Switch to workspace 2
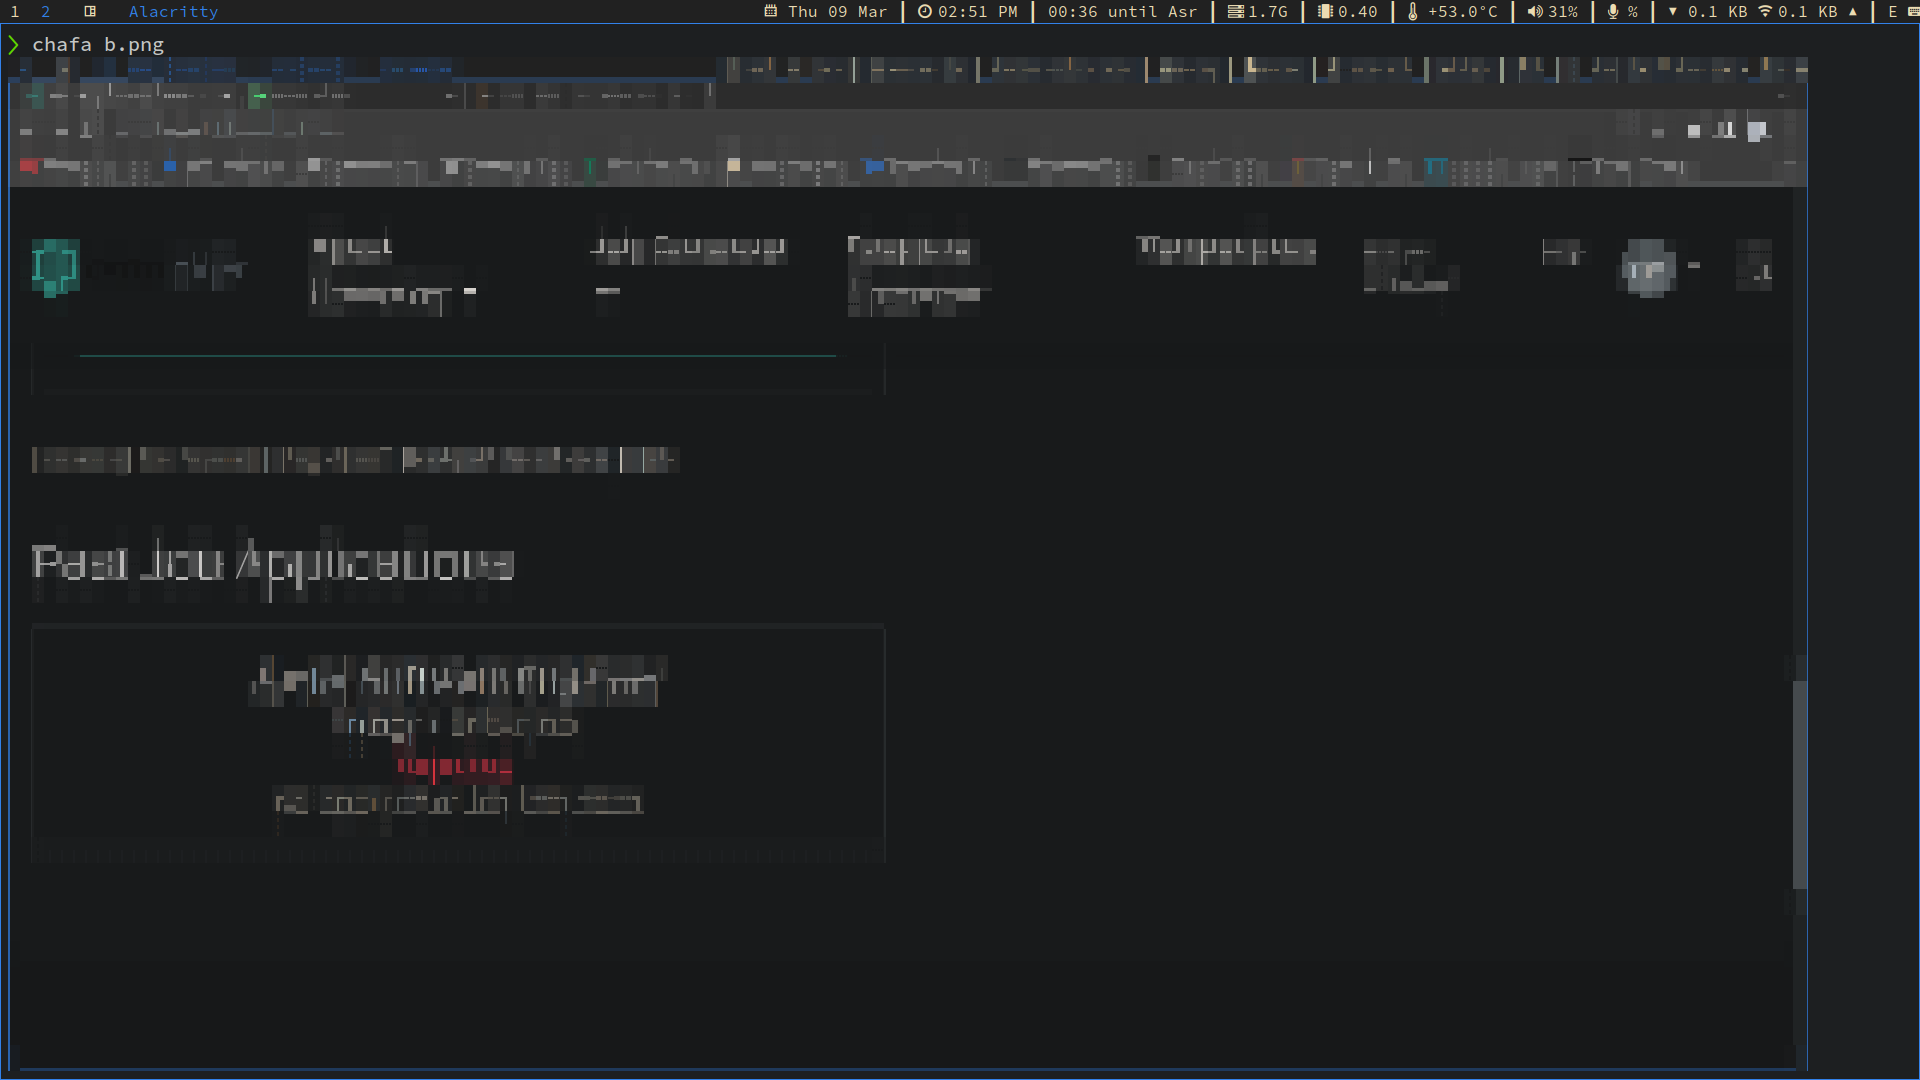Image resolution: width=1920 pixels, height=1080 pixels. coord(45,12)
